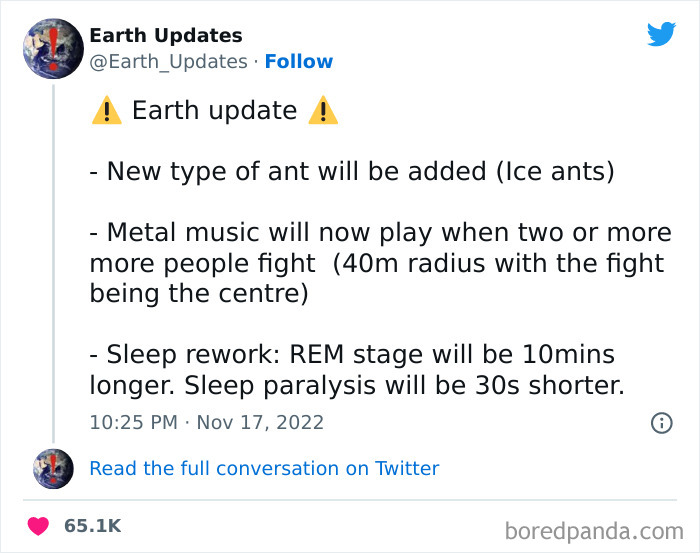Image resolution: width=700 pixels, height=553 pixels.
Task: Open the @Earth_Updates handle
Action: click(x=168, y=62)
